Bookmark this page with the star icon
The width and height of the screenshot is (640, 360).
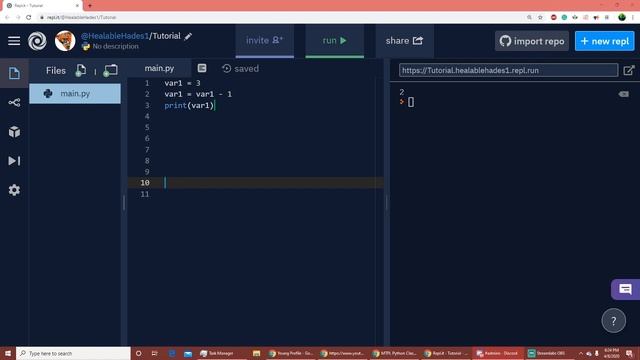pyautogui.click(x=540, y=17)
